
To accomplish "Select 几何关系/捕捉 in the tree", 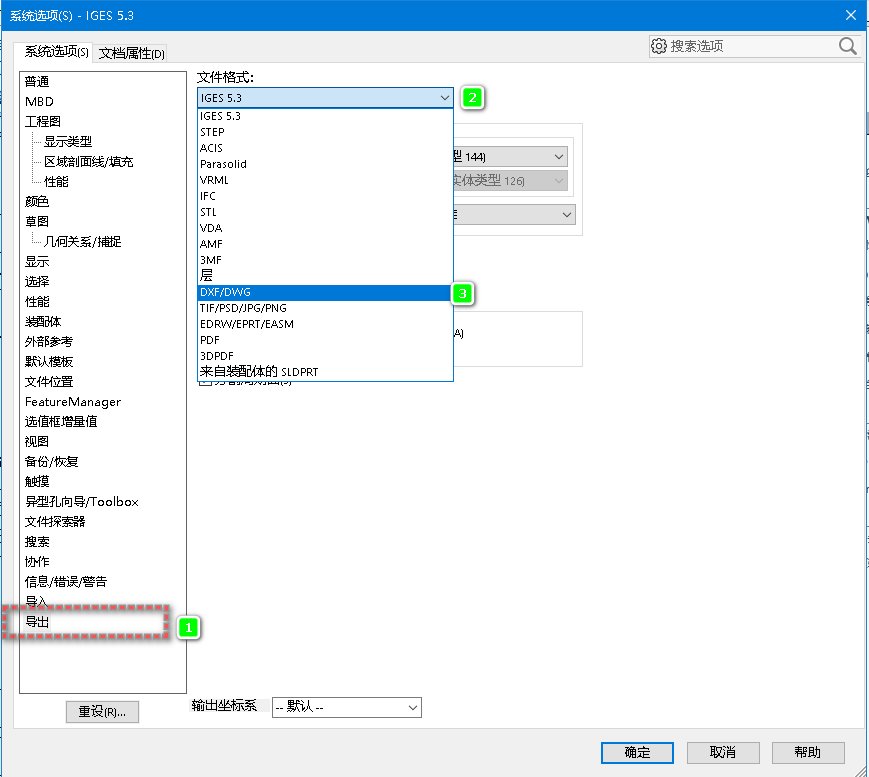I will click(x=83, y=242).
